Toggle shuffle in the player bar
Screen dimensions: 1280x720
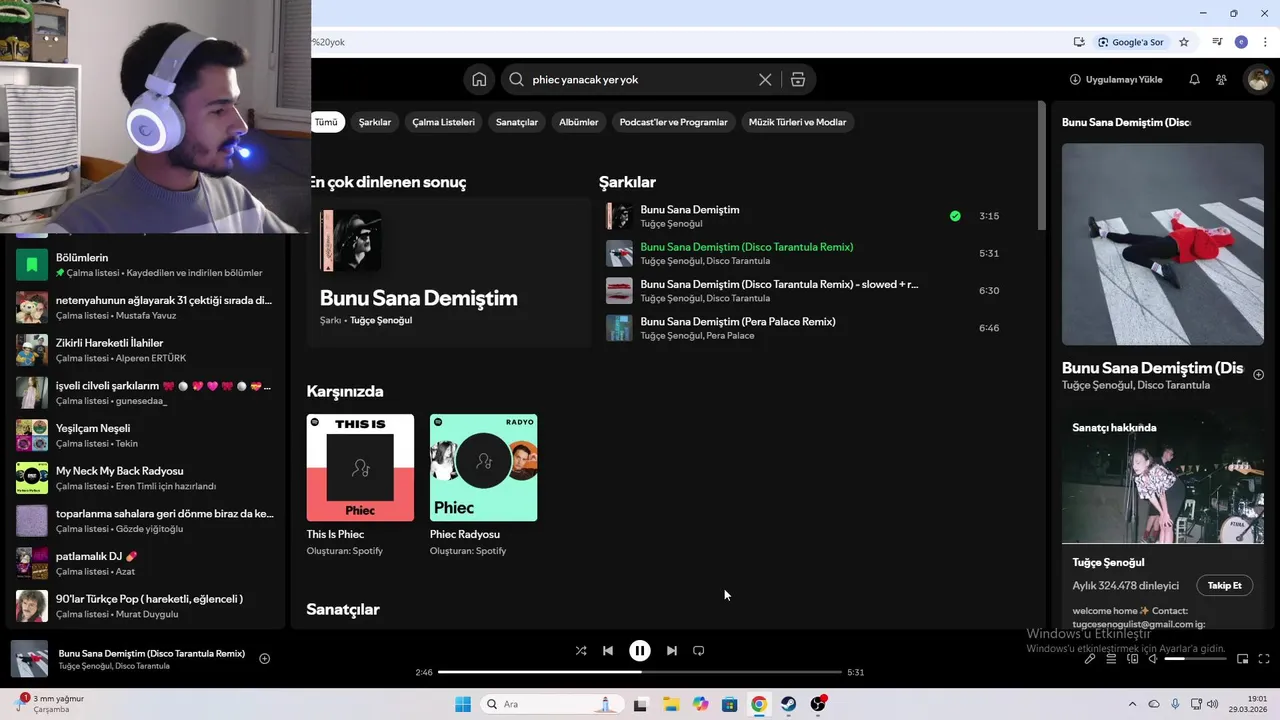click(581, 651)
